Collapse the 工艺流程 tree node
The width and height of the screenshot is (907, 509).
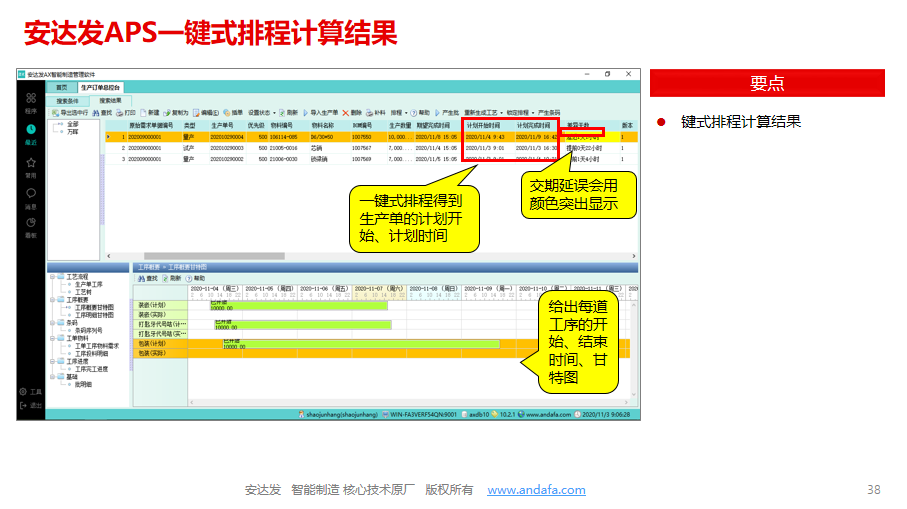(x=53, y=277)
